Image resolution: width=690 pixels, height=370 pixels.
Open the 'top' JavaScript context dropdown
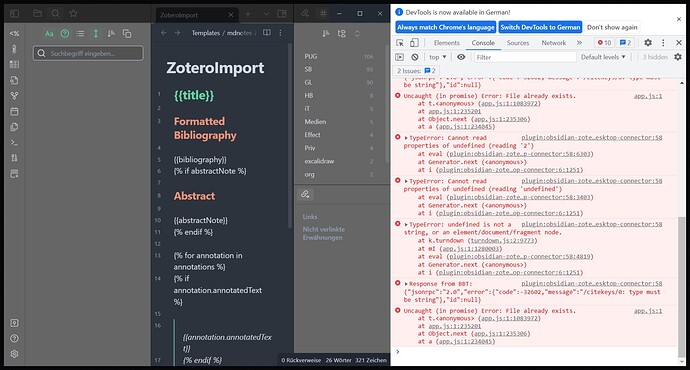[x=438, y=57]
